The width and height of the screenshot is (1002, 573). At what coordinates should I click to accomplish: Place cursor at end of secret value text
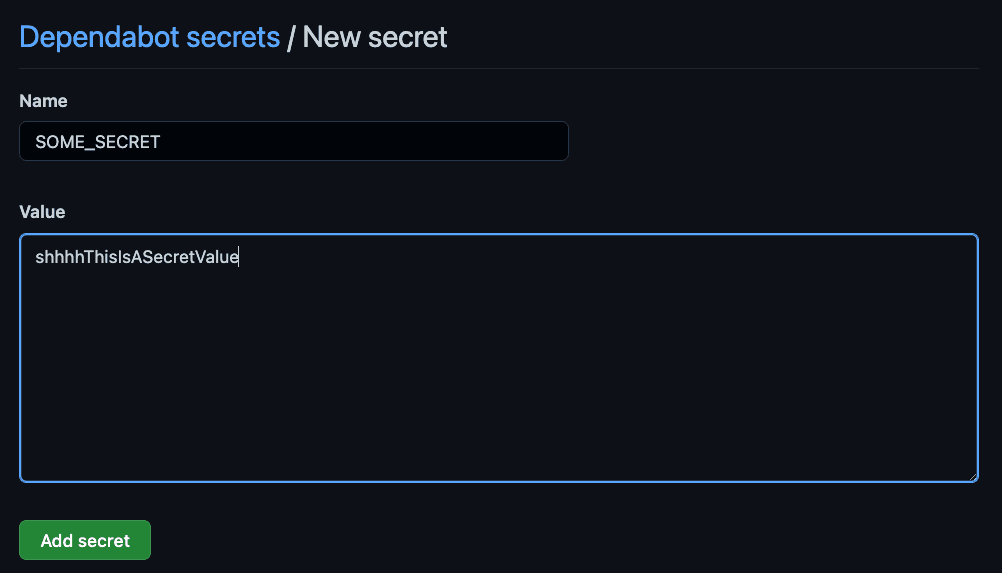[x=239, y=257]
